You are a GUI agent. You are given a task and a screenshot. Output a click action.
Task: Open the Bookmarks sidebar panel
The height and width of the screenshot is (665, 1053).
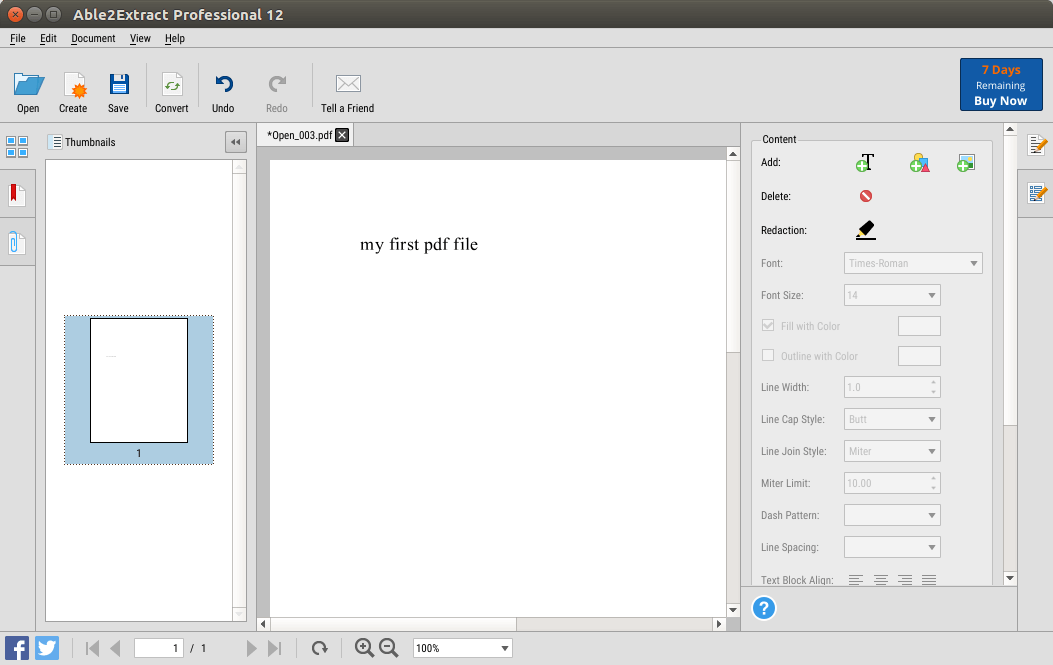pos(17,194)
